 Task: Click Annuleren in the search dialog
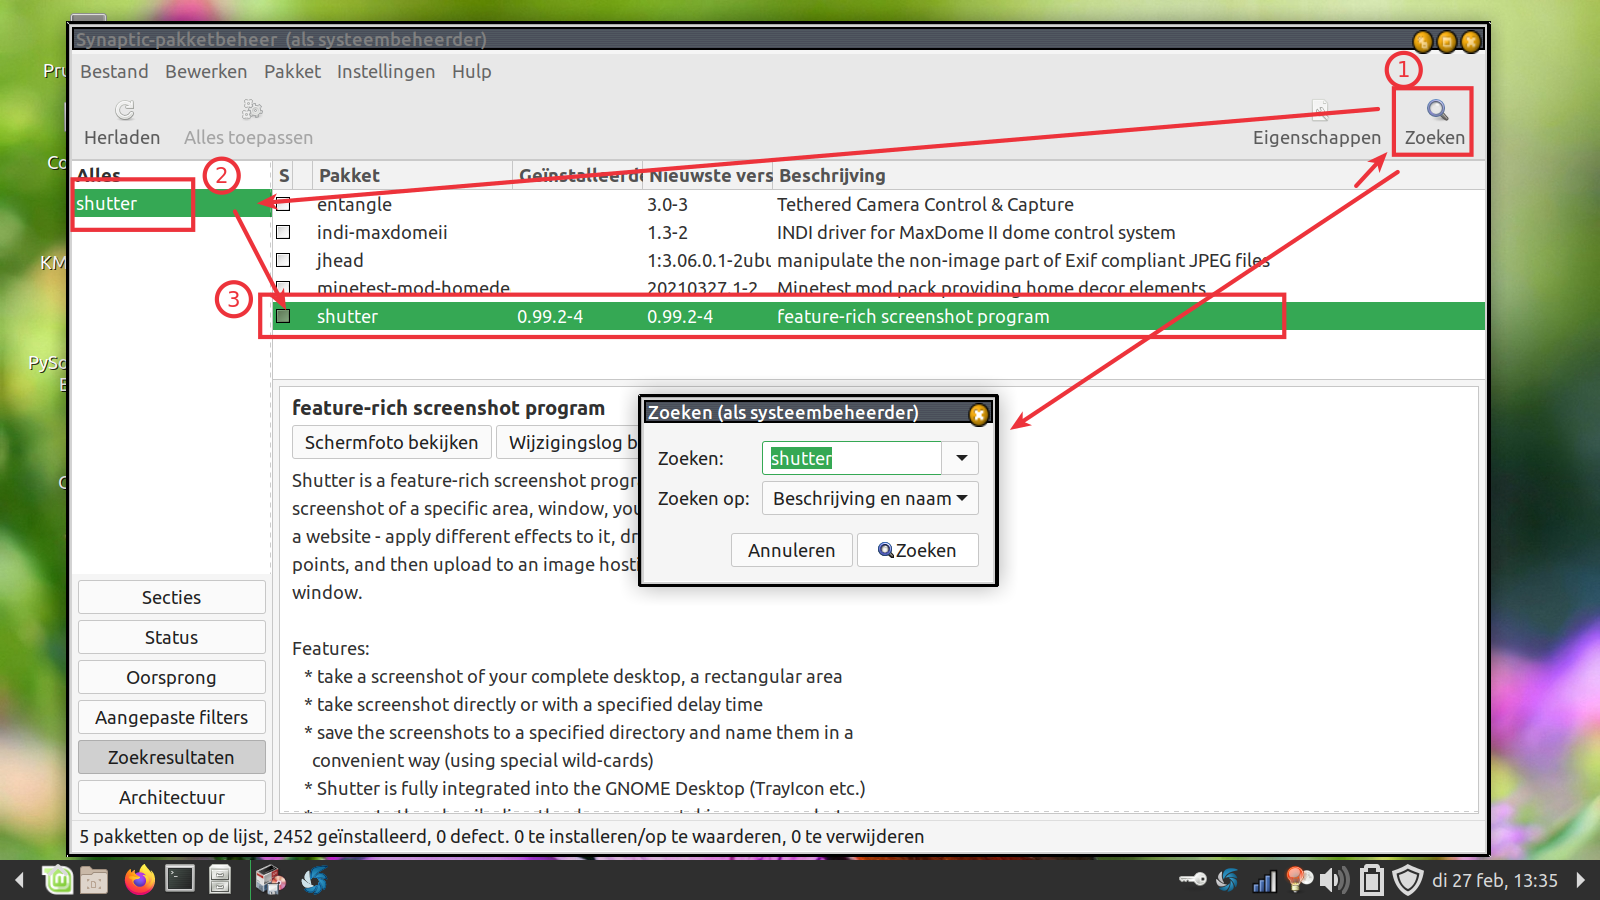point(791,550)
